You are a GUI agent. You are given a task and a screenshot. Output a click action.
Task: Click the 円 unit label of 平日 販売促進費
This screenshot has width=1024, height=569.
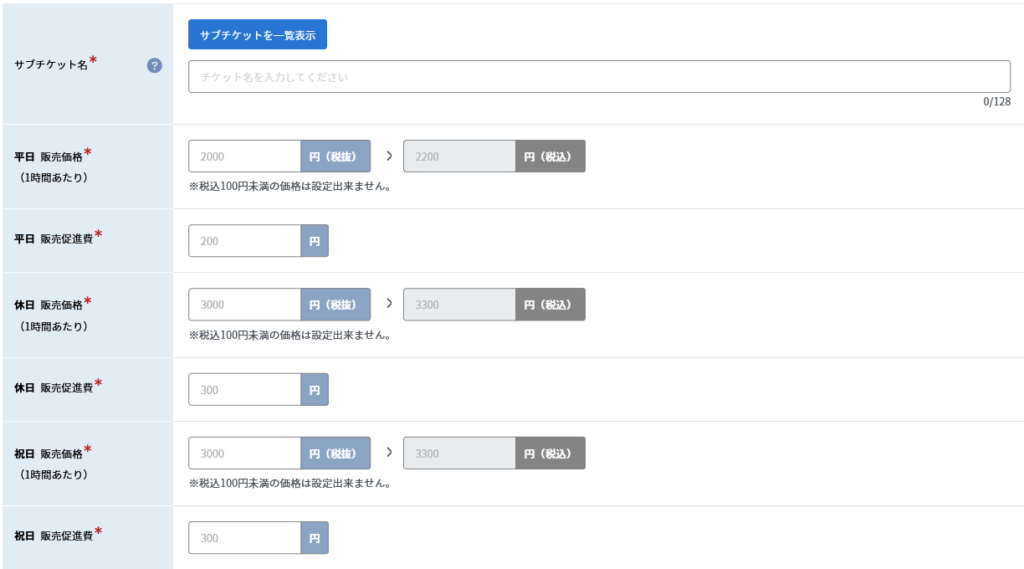(x=315, y=241)
